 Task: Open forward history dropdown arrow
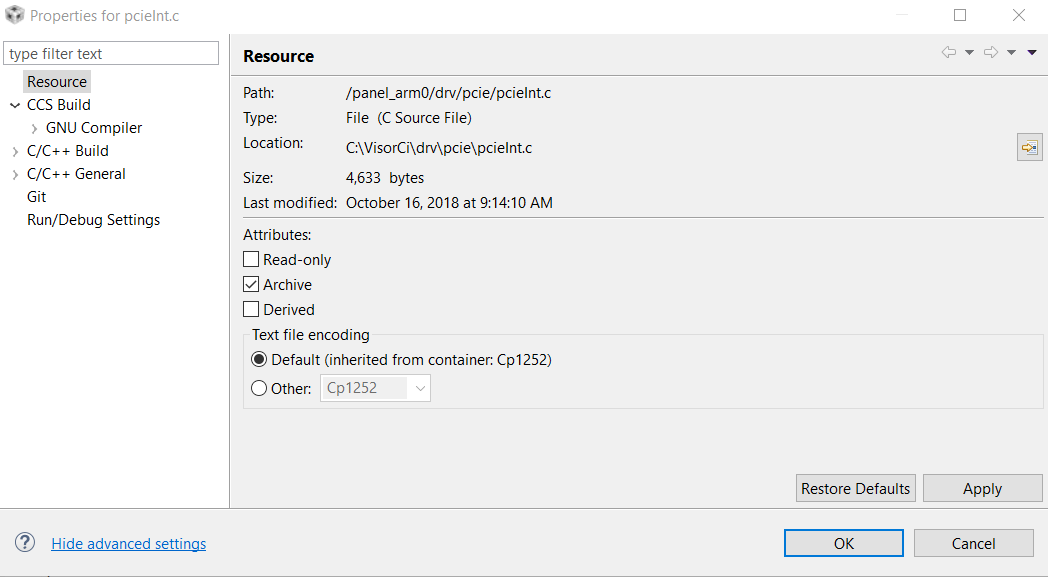tap(1011, 53)
